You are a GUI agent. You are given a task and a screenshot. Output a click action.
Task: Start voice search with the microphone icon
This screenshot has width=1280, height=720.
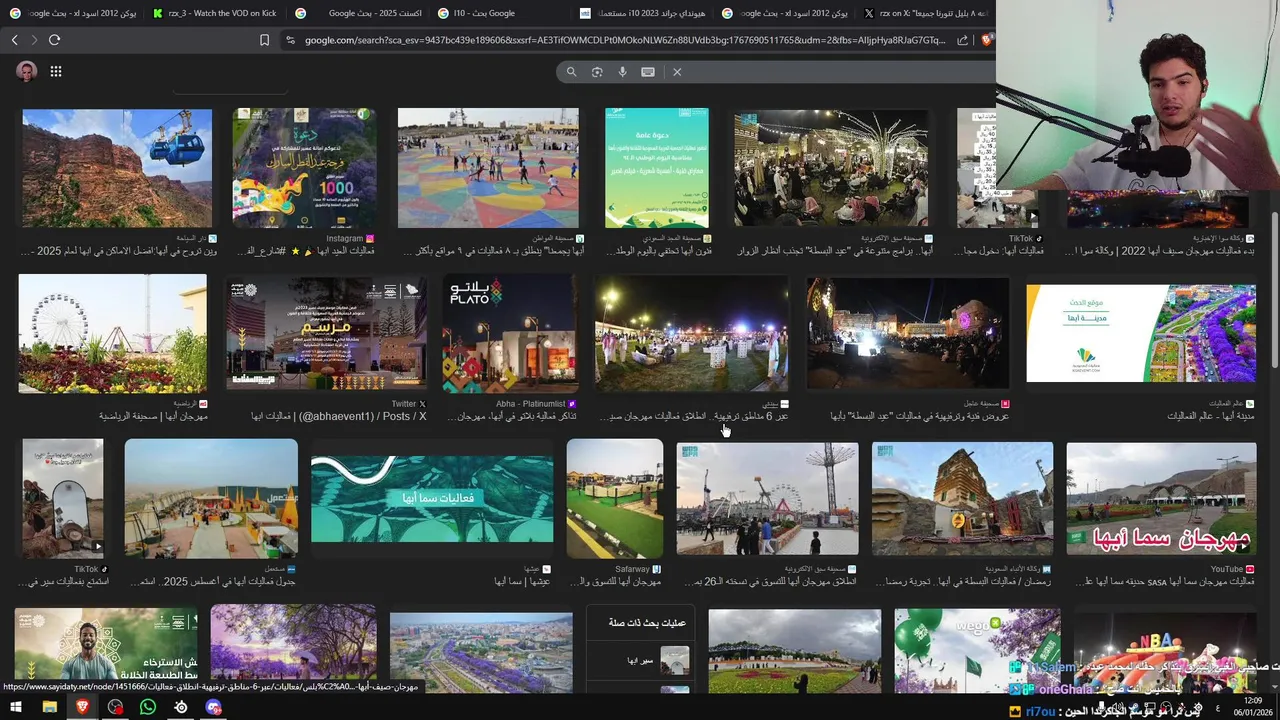coord(622,72)
